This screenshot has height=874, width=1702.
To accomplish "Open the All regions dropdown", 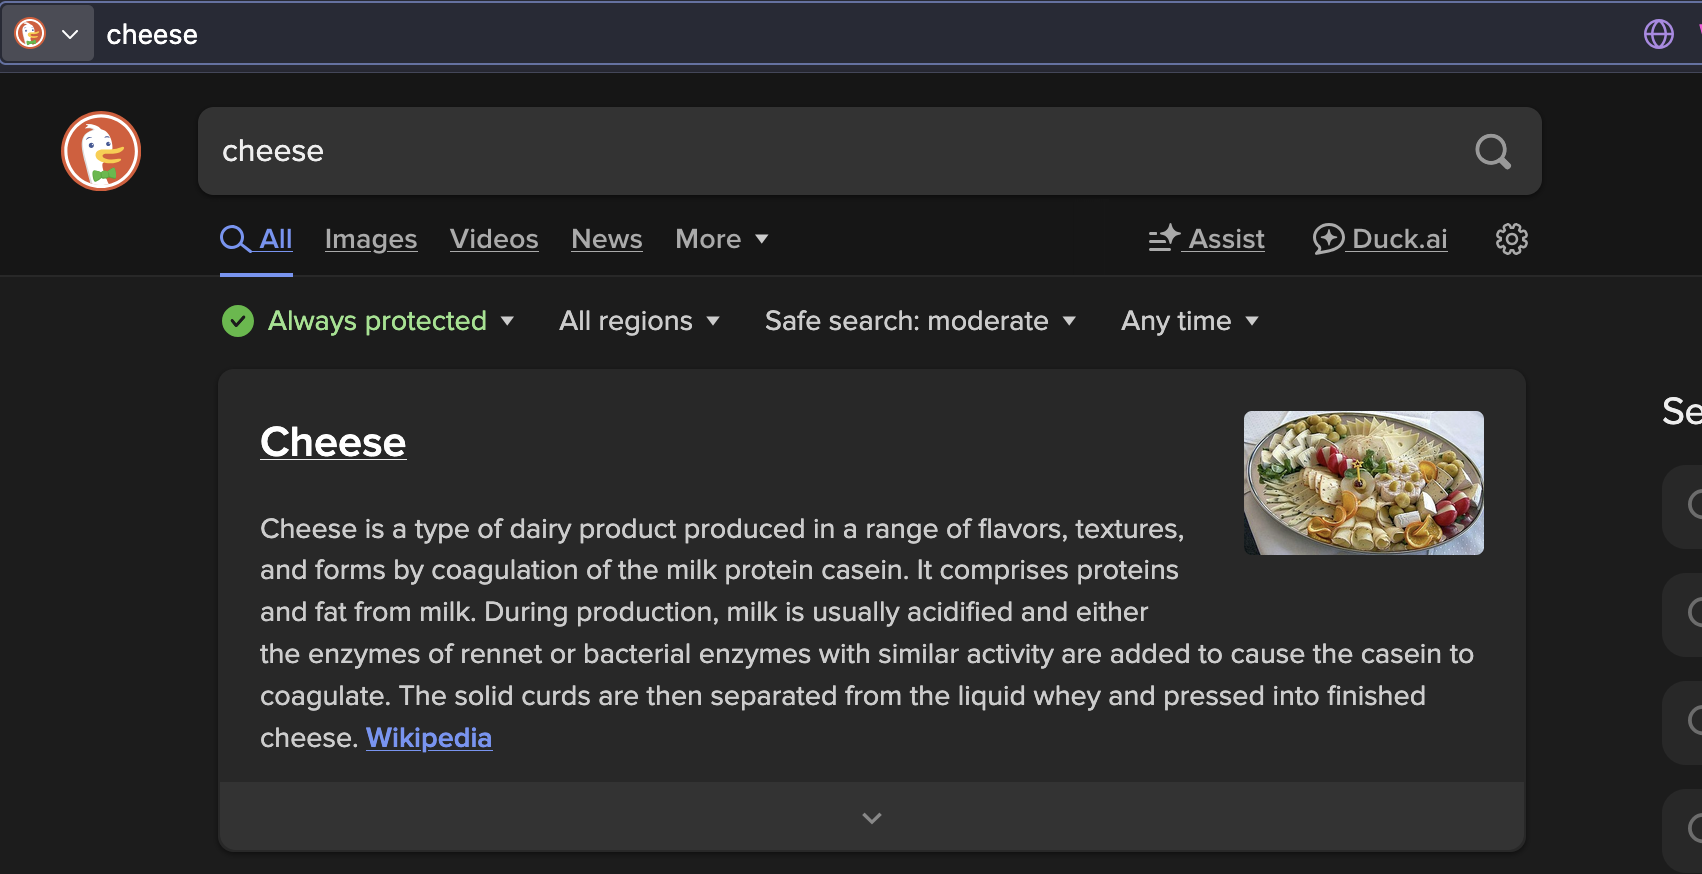I will coord(640,321).
